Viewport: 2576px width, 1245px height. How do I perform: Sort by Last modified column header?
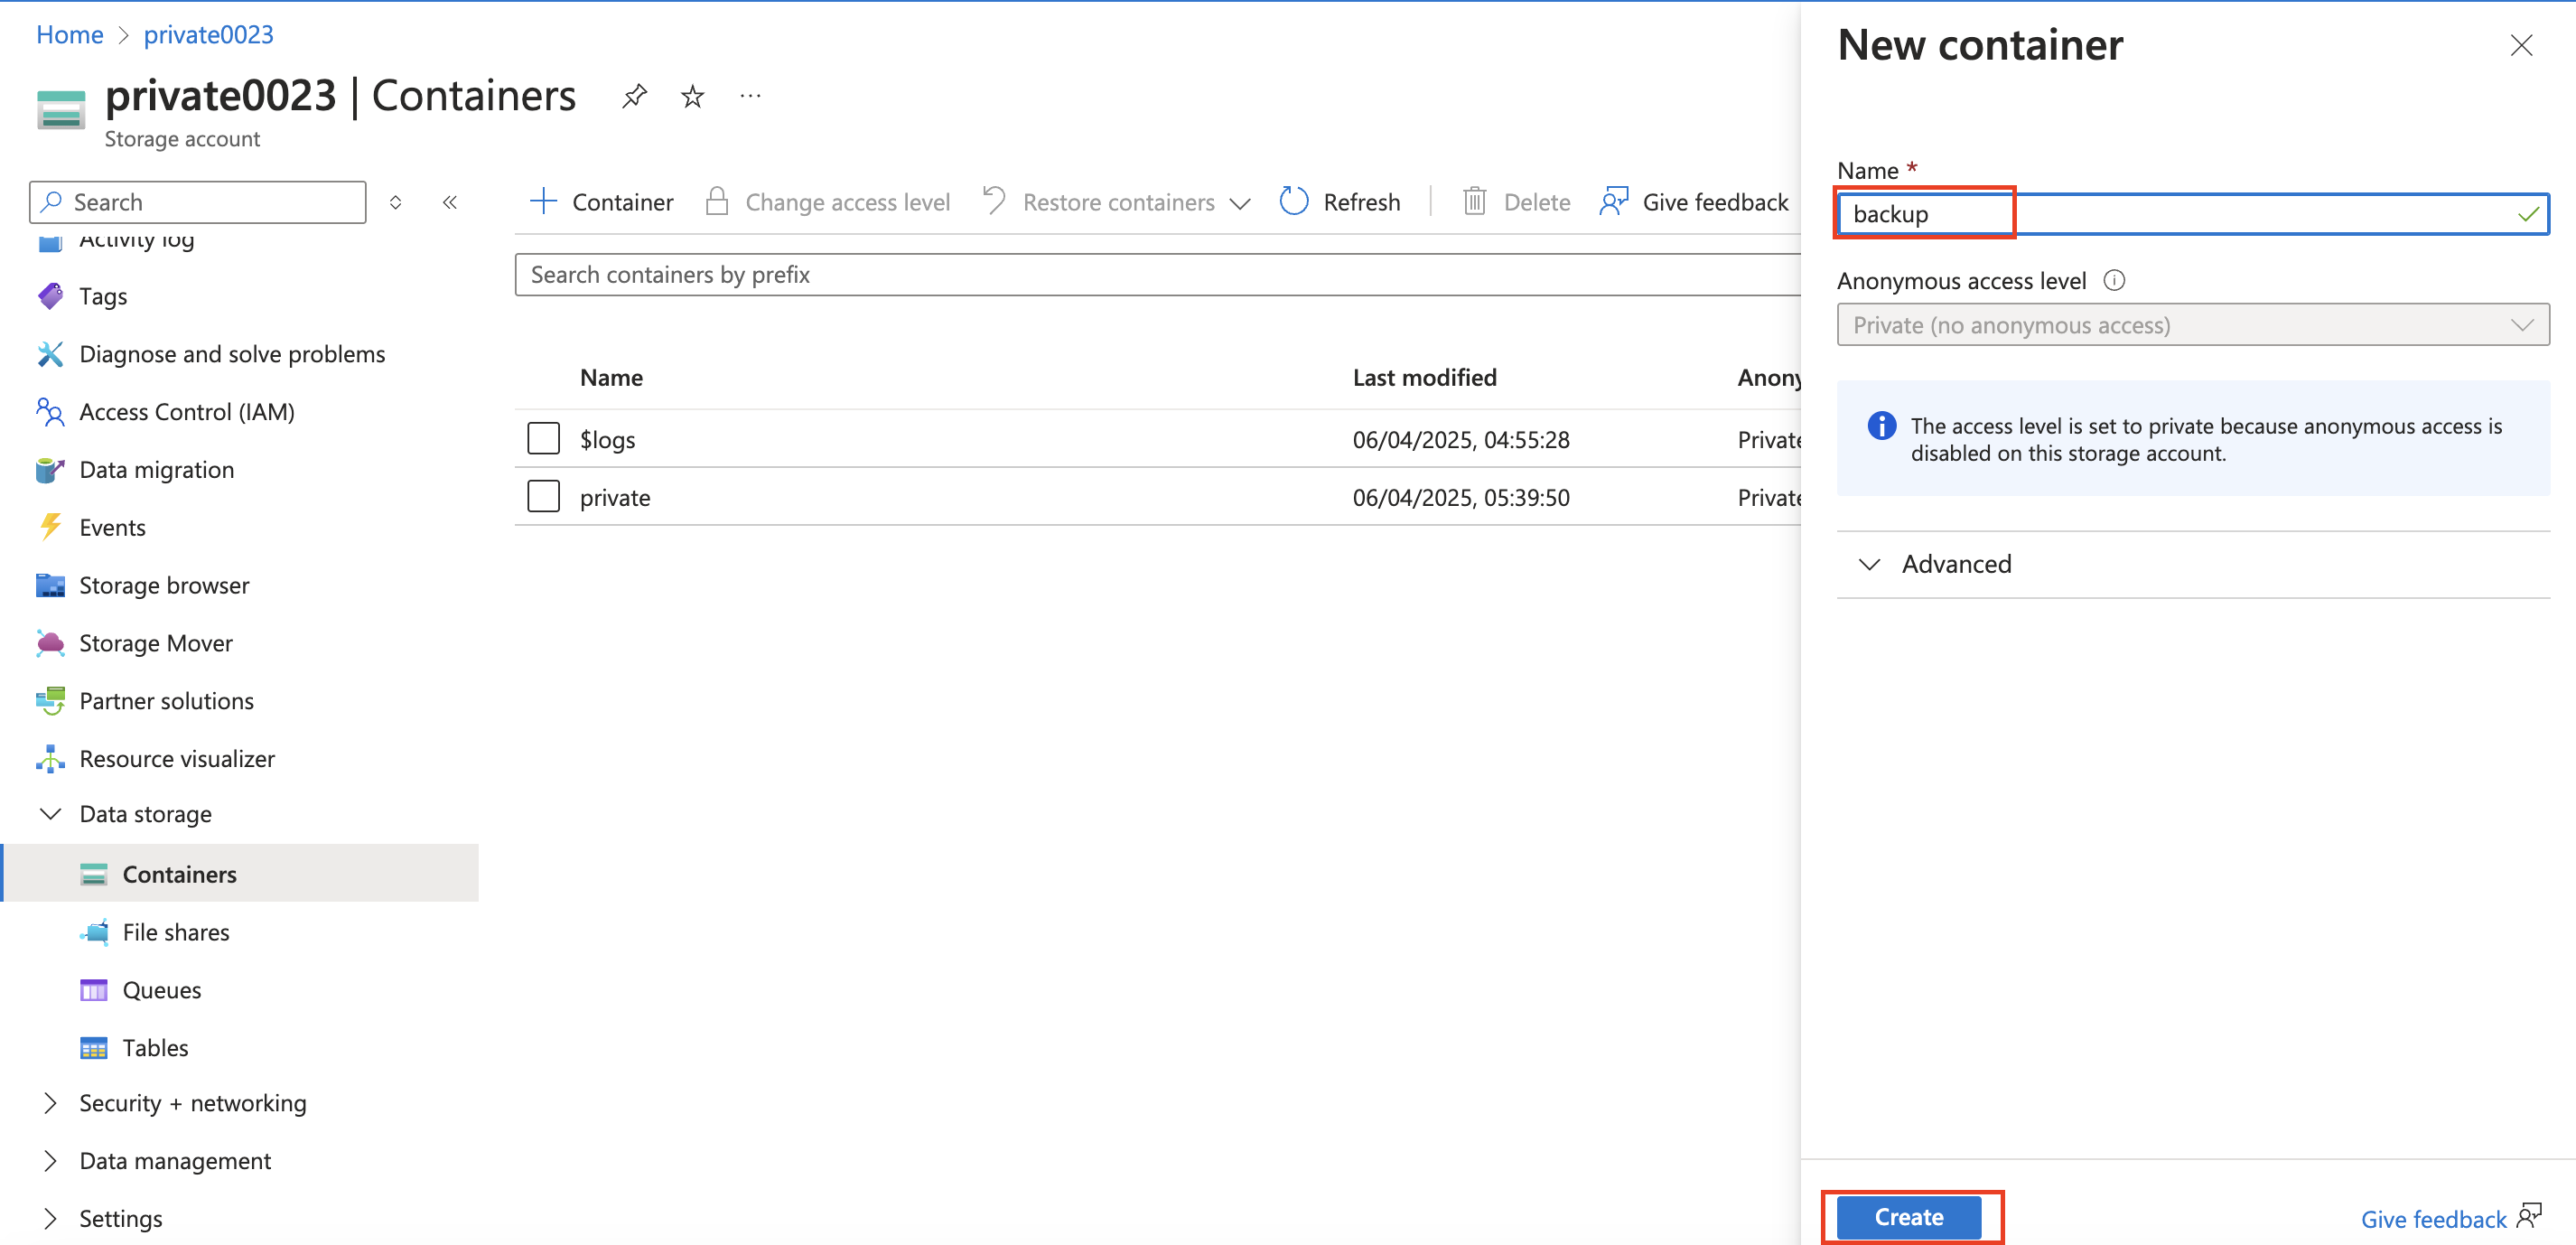[1424, 377]
